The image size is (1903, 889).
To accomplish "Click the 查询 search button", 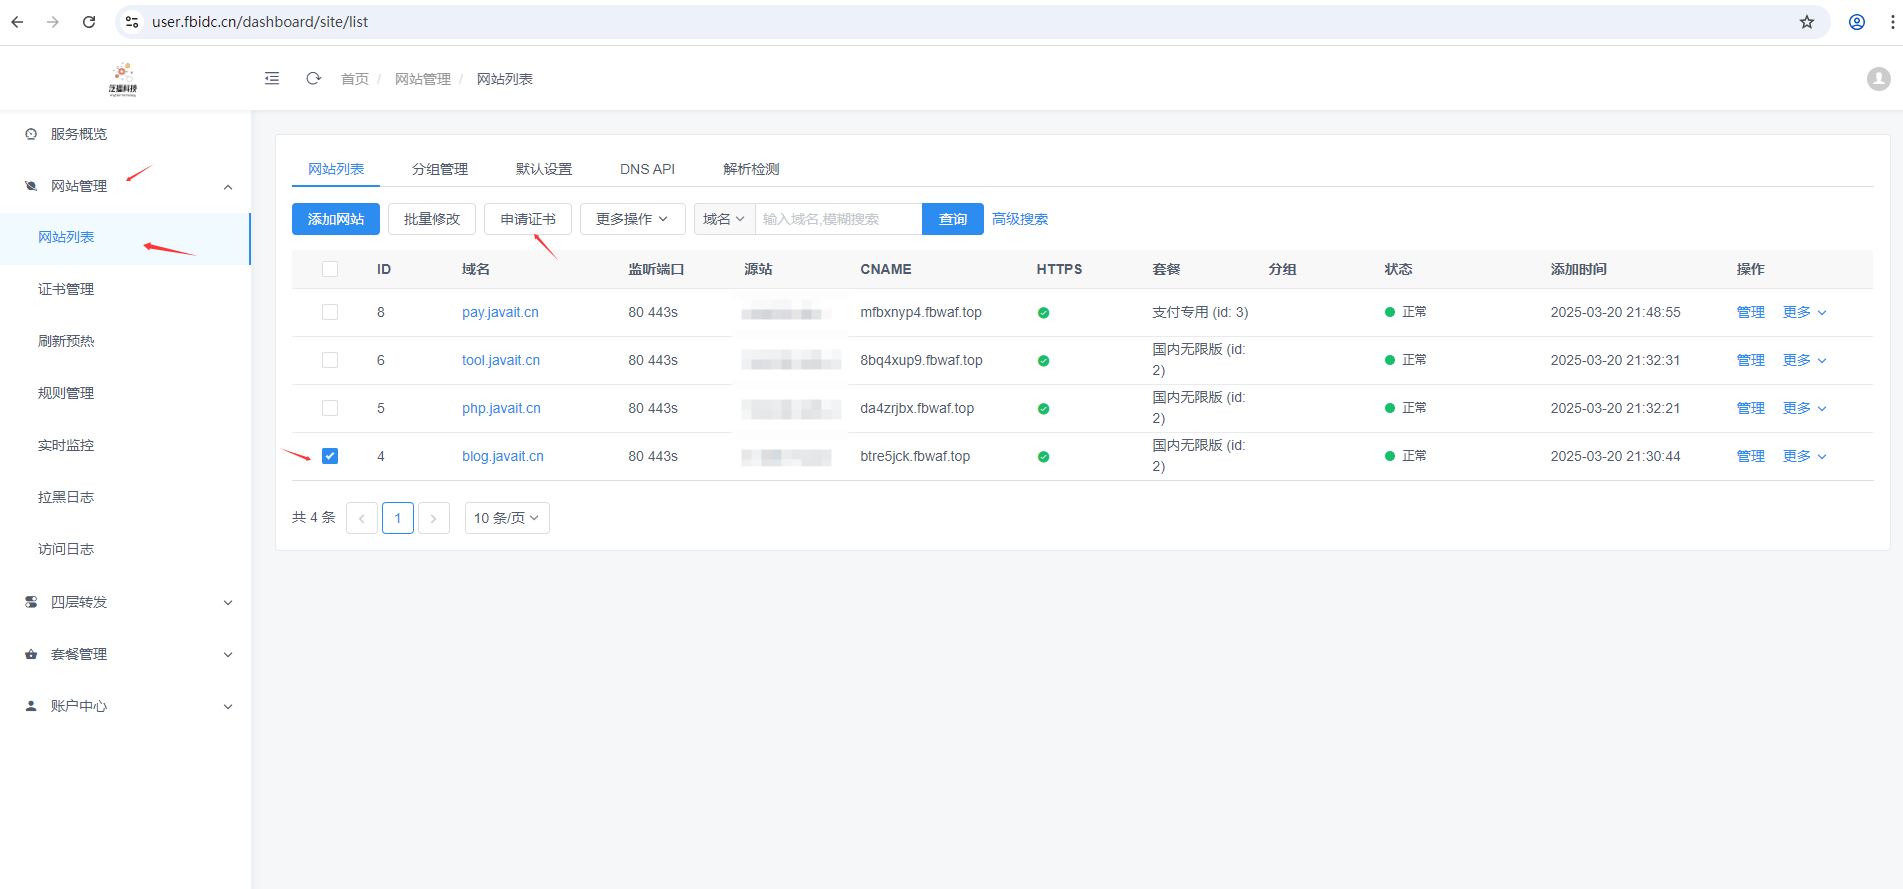I will (953, 219).
